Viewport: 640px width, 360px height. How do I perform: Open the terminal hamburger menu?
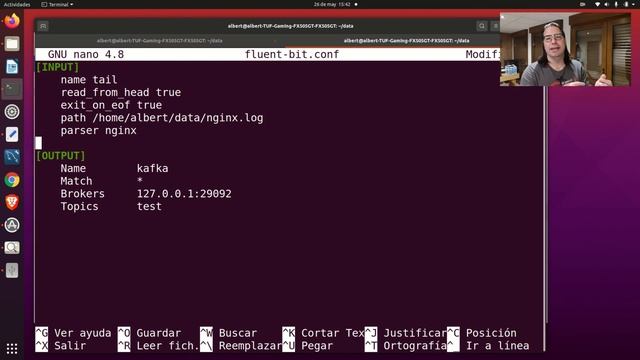coord(495,26)
